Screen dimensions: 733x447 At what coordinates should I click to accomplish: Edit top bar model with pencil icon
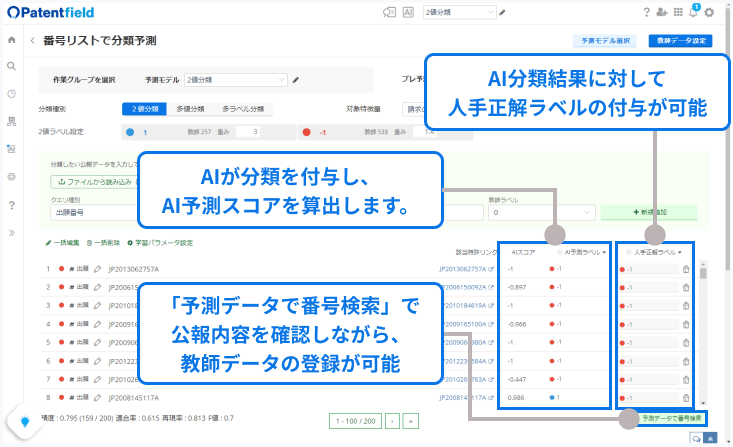tap(503, 13)
